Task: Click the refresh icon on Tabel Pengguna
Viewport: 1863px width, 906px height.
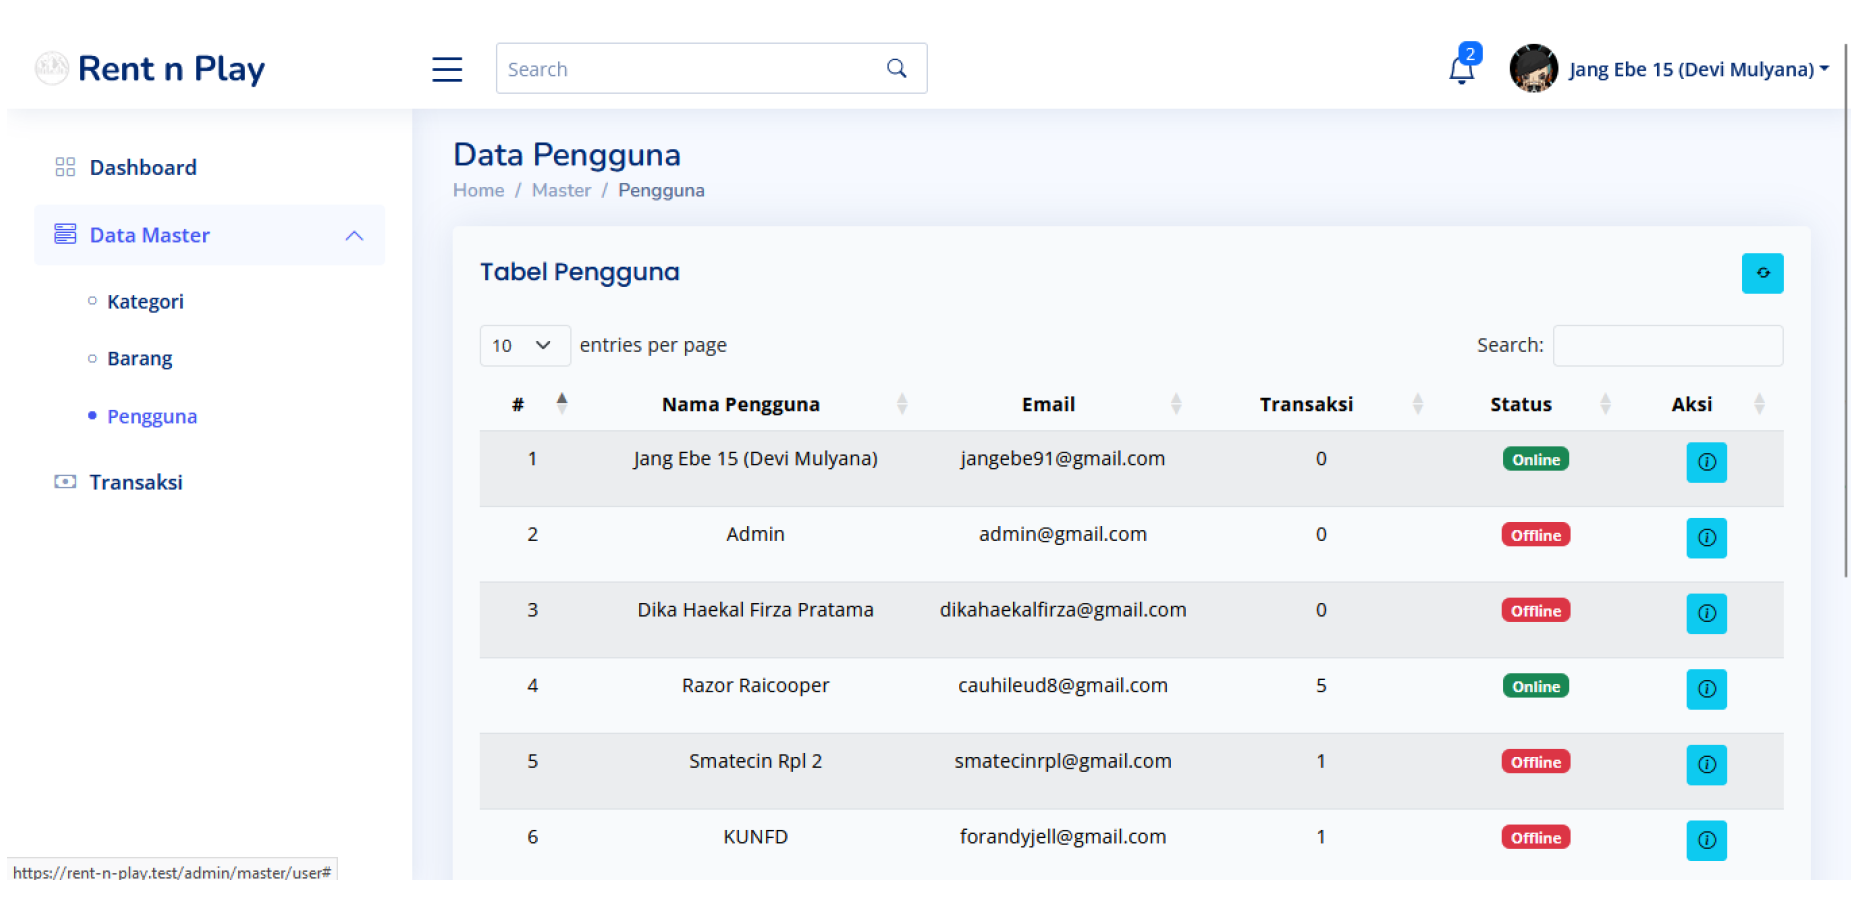Action: click(x=1763, y=272)
